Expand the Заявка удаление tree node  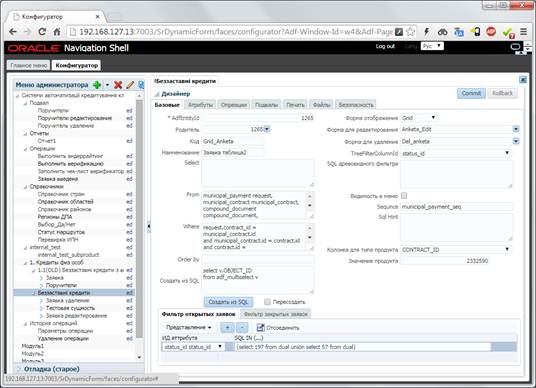(x=41, y=301)
